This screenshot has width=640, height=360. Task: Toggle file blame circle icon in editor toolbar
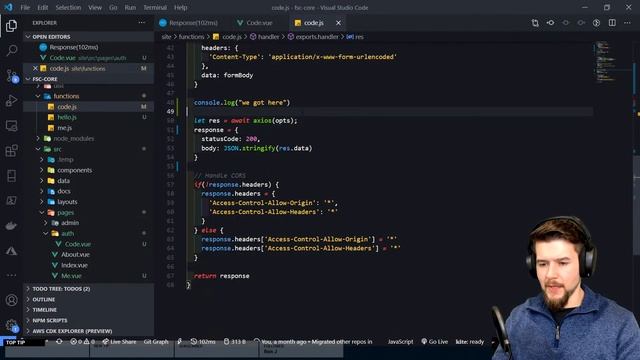click(551, 23)
